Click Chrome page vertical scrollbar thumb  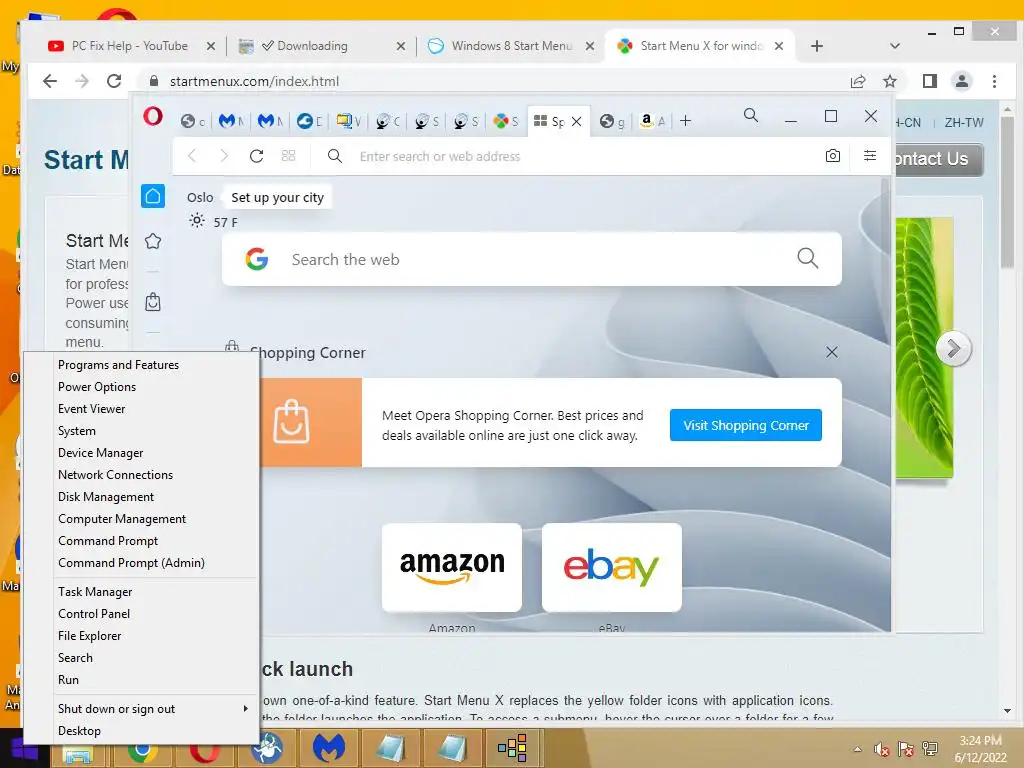[x=1008, y=193]
